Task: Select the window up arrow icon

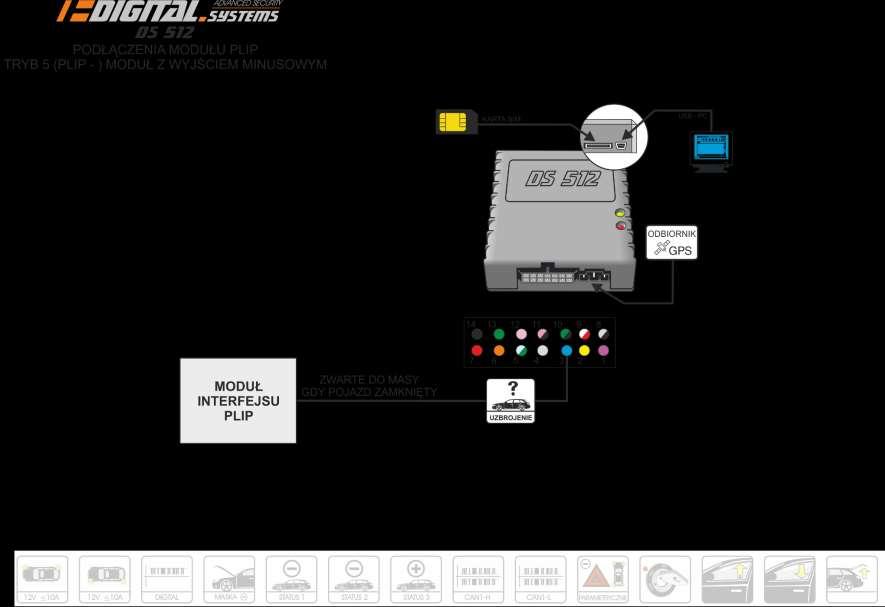Action: 728,579
